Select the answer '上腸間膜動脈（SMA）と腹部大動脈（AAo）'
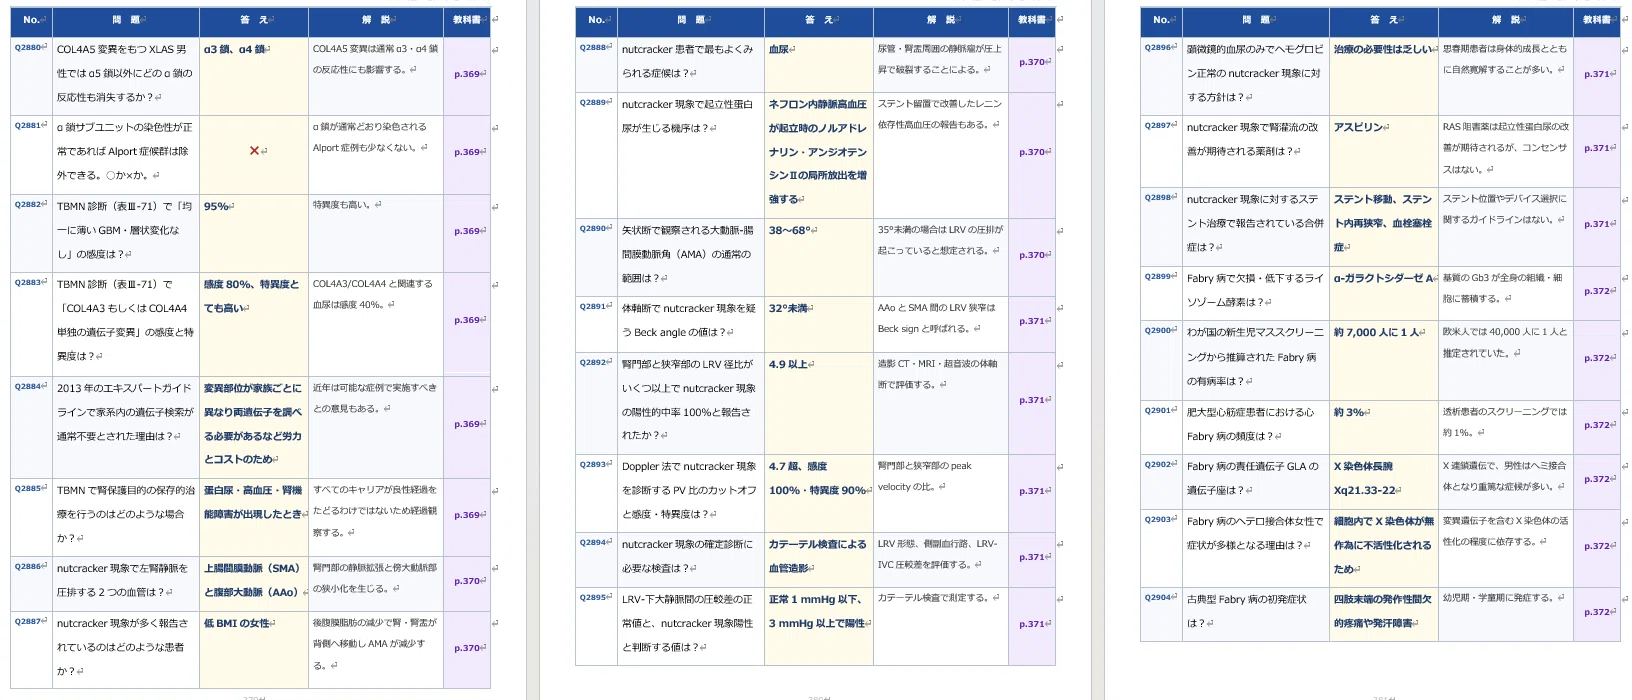The image size is (1632, 700). coord(253,580)
